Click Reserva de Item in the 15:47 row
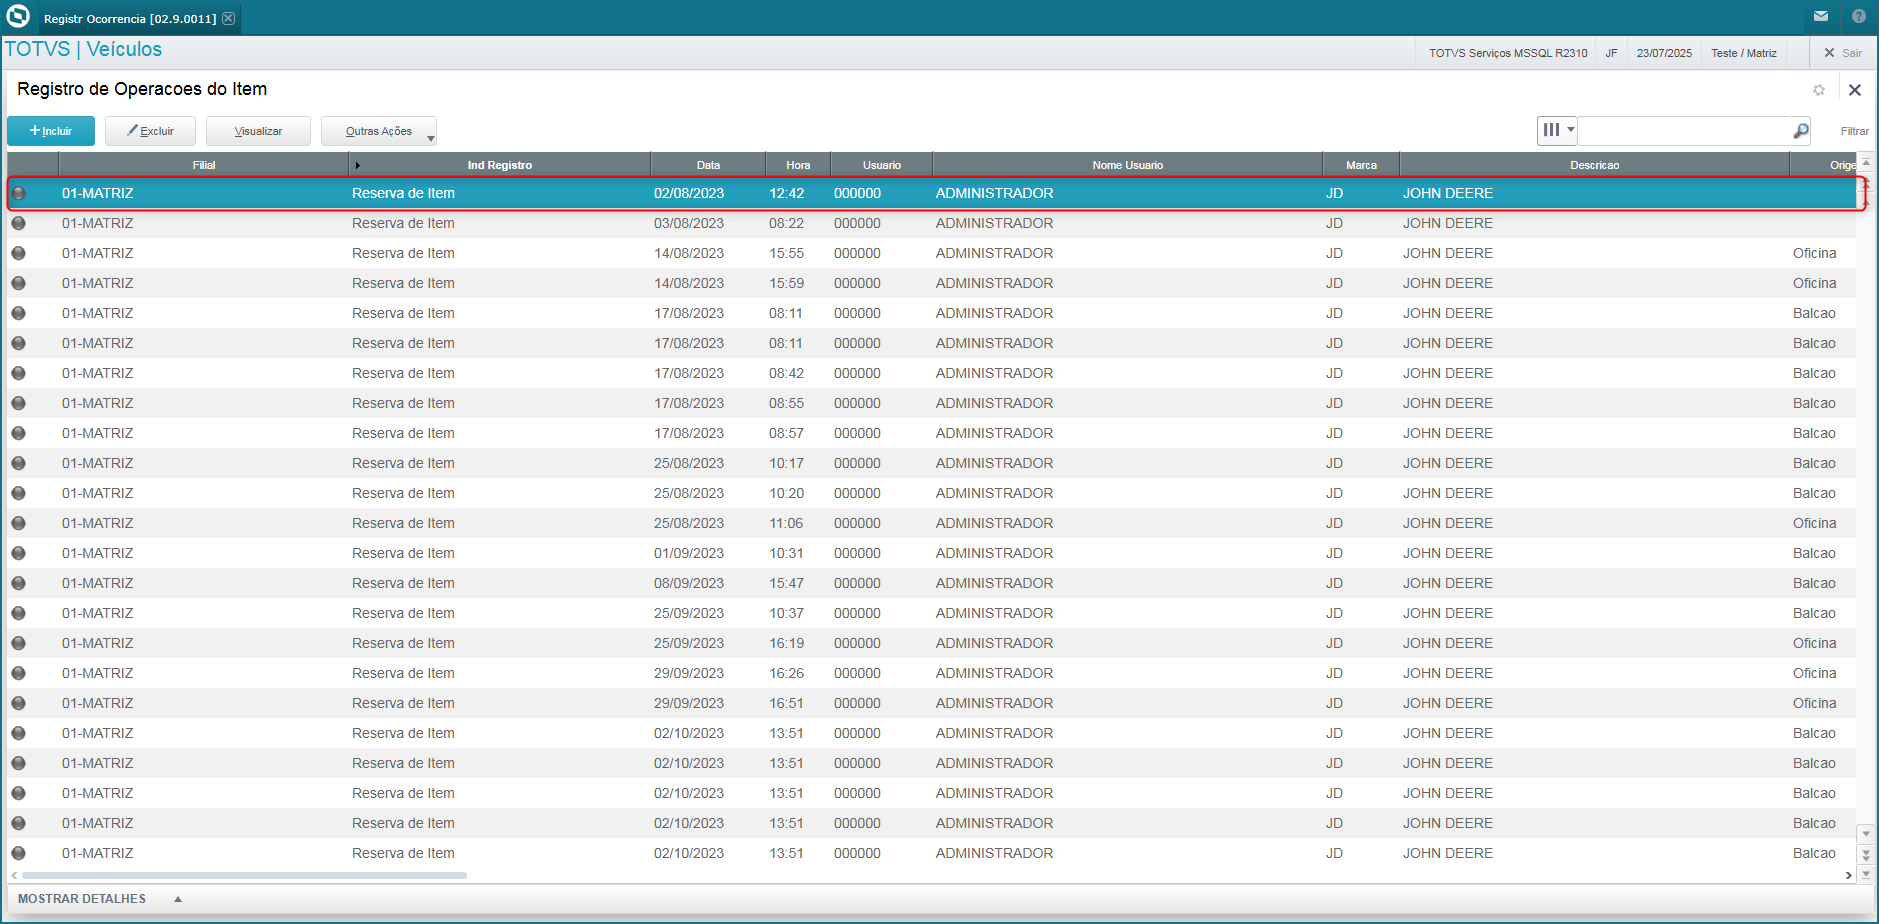This screenshot has height=924, width=1879. point(403,583)
